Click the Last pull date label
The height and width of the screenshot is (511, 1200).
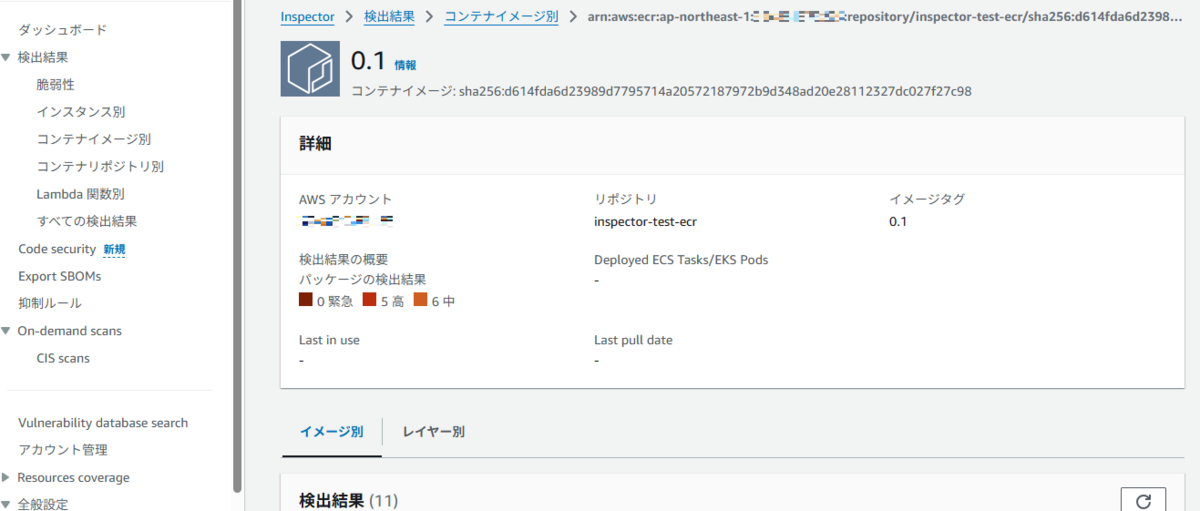pos(633,340)
